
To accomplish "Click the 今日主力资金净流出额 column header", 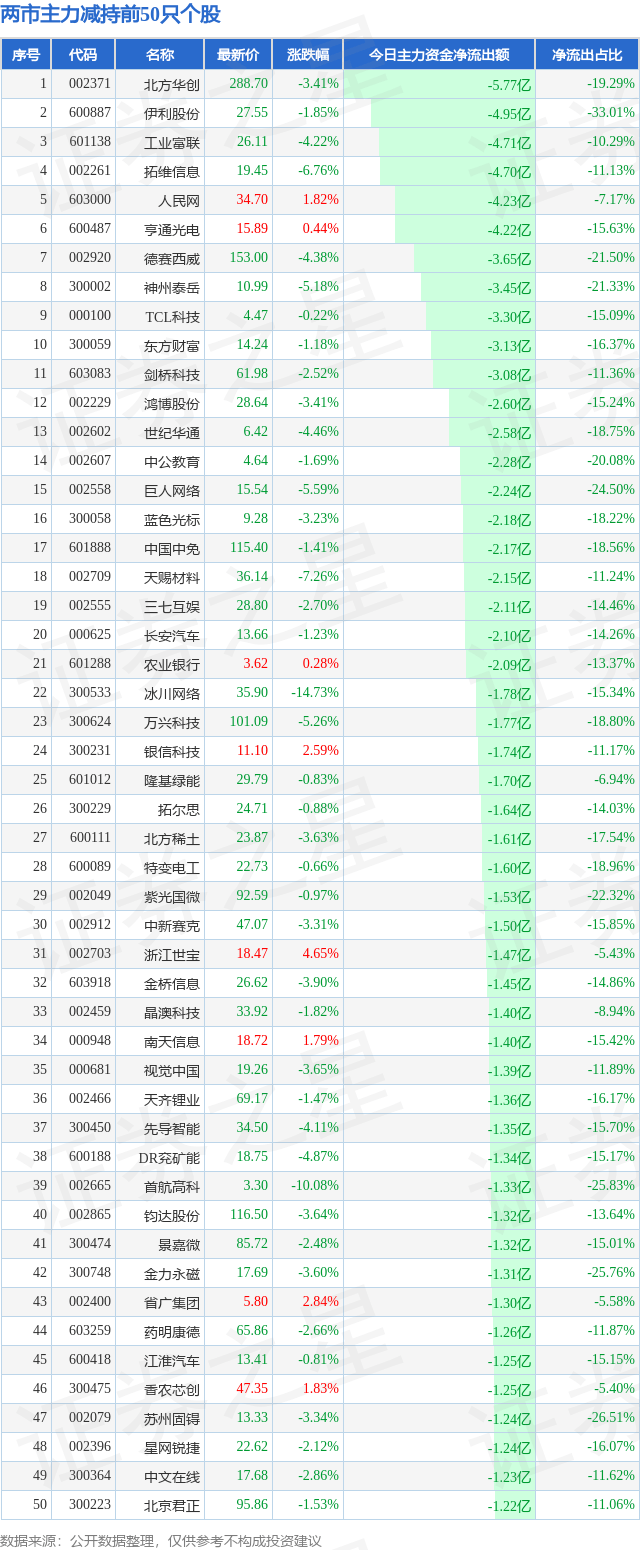I will pos(439,55).
